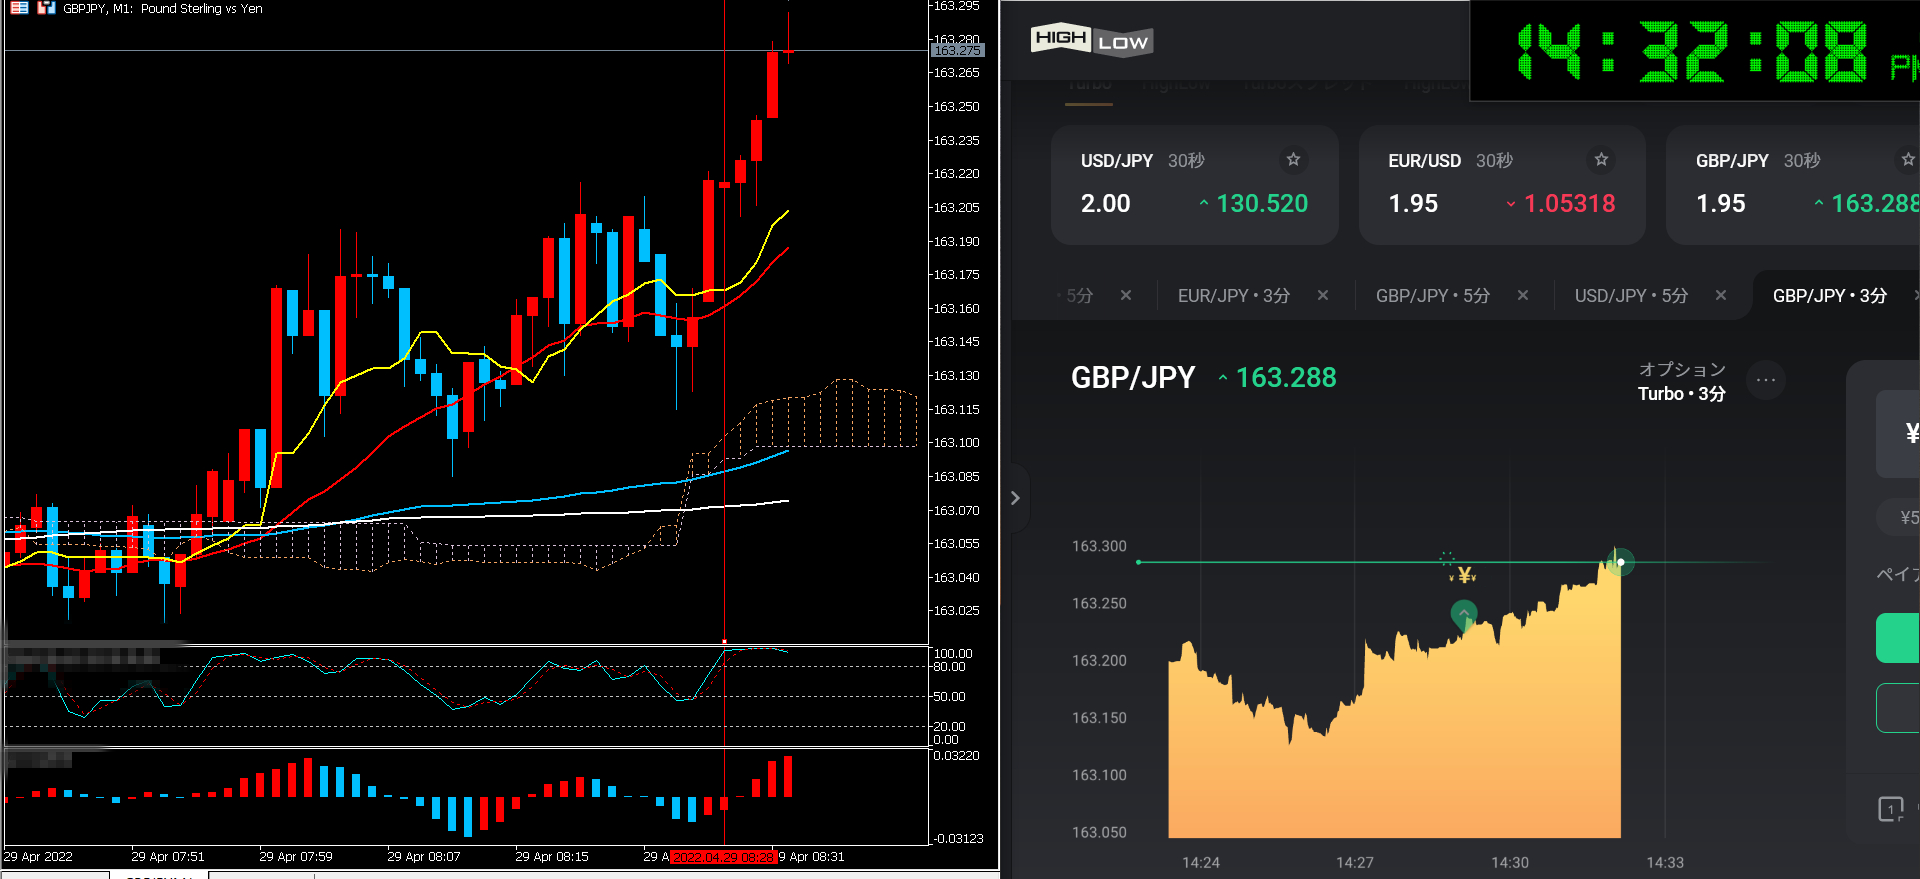Click the HighLow logo
This screenshot has height=879, width=1920.
[1091, 41]
